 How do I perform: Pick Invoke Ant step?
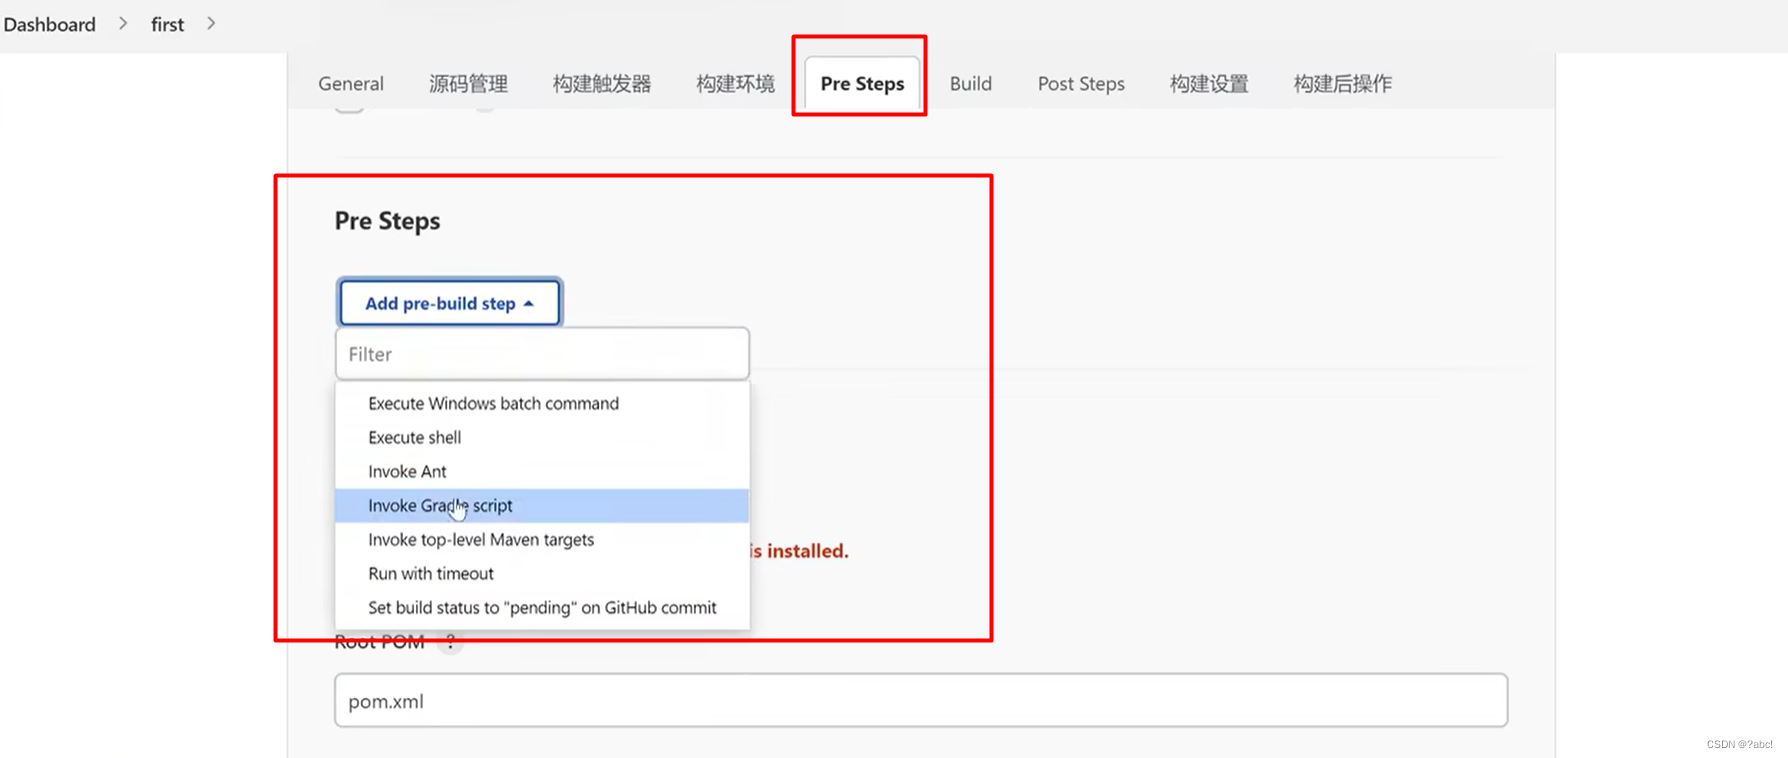point(542,471)
